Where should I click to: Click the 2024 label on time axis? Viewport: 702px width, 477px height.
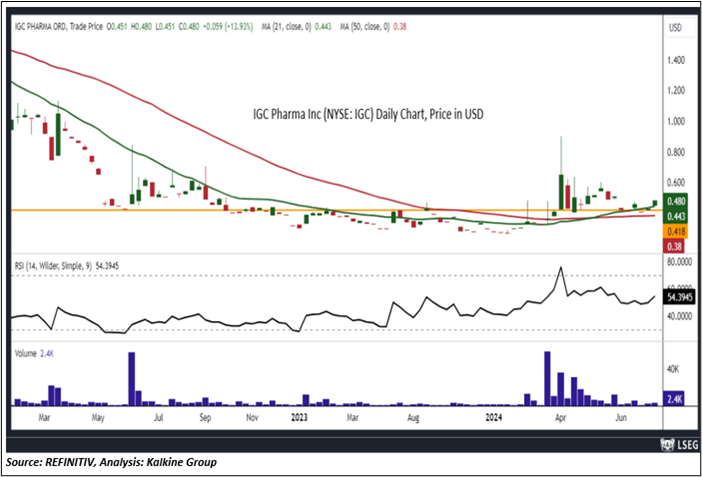(494, 417)
